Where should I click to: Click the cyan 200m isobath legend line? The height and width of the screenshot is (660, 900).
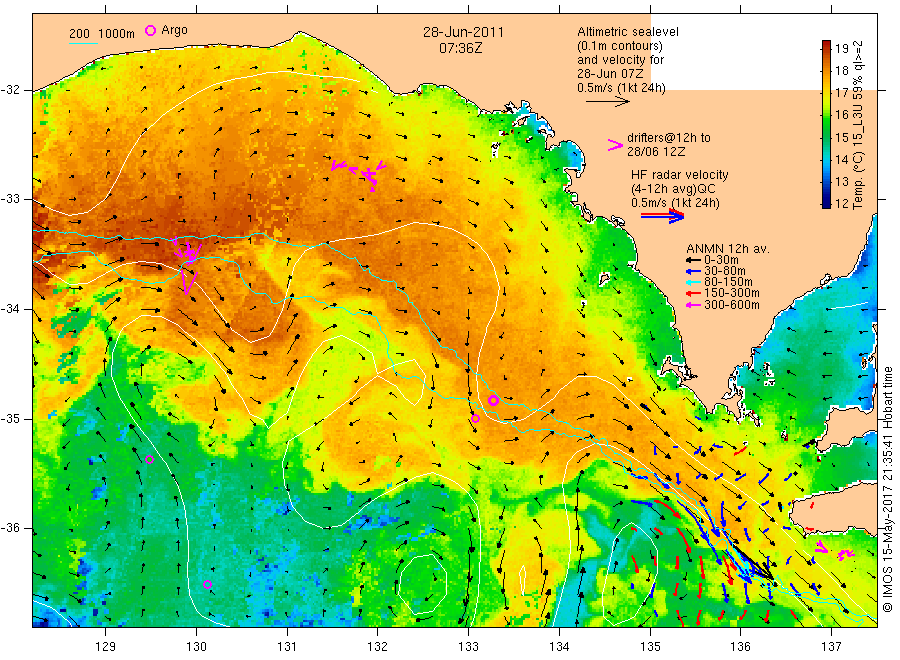pos(83,43)
